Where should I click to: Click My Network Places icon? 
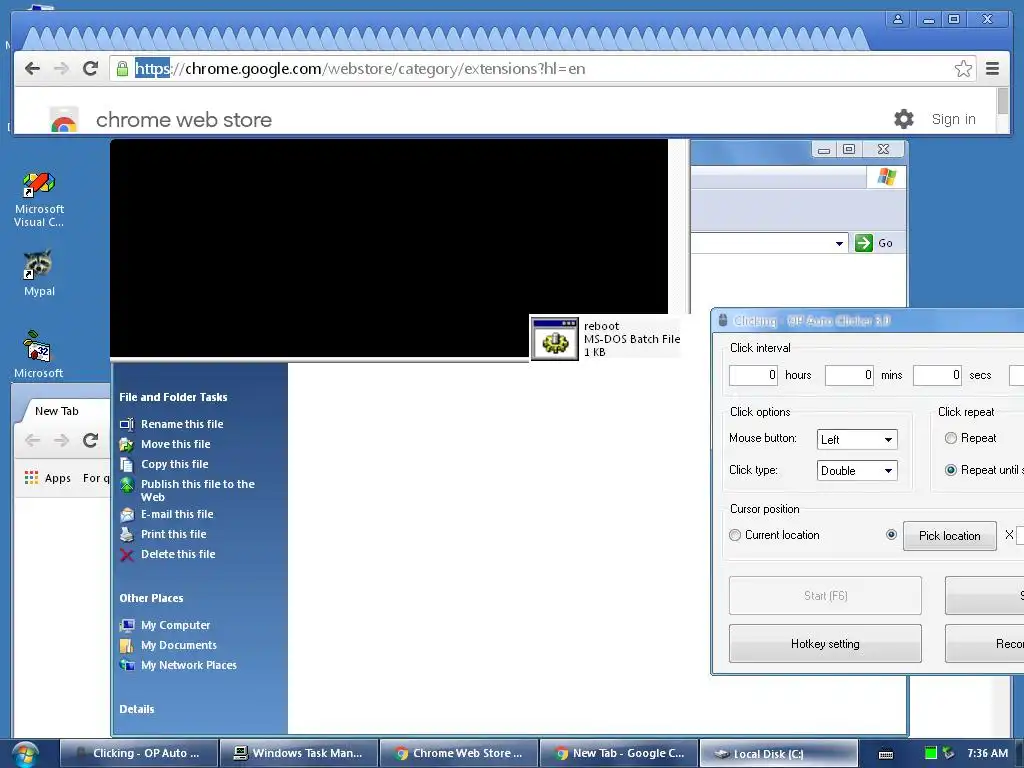(127, 665)
